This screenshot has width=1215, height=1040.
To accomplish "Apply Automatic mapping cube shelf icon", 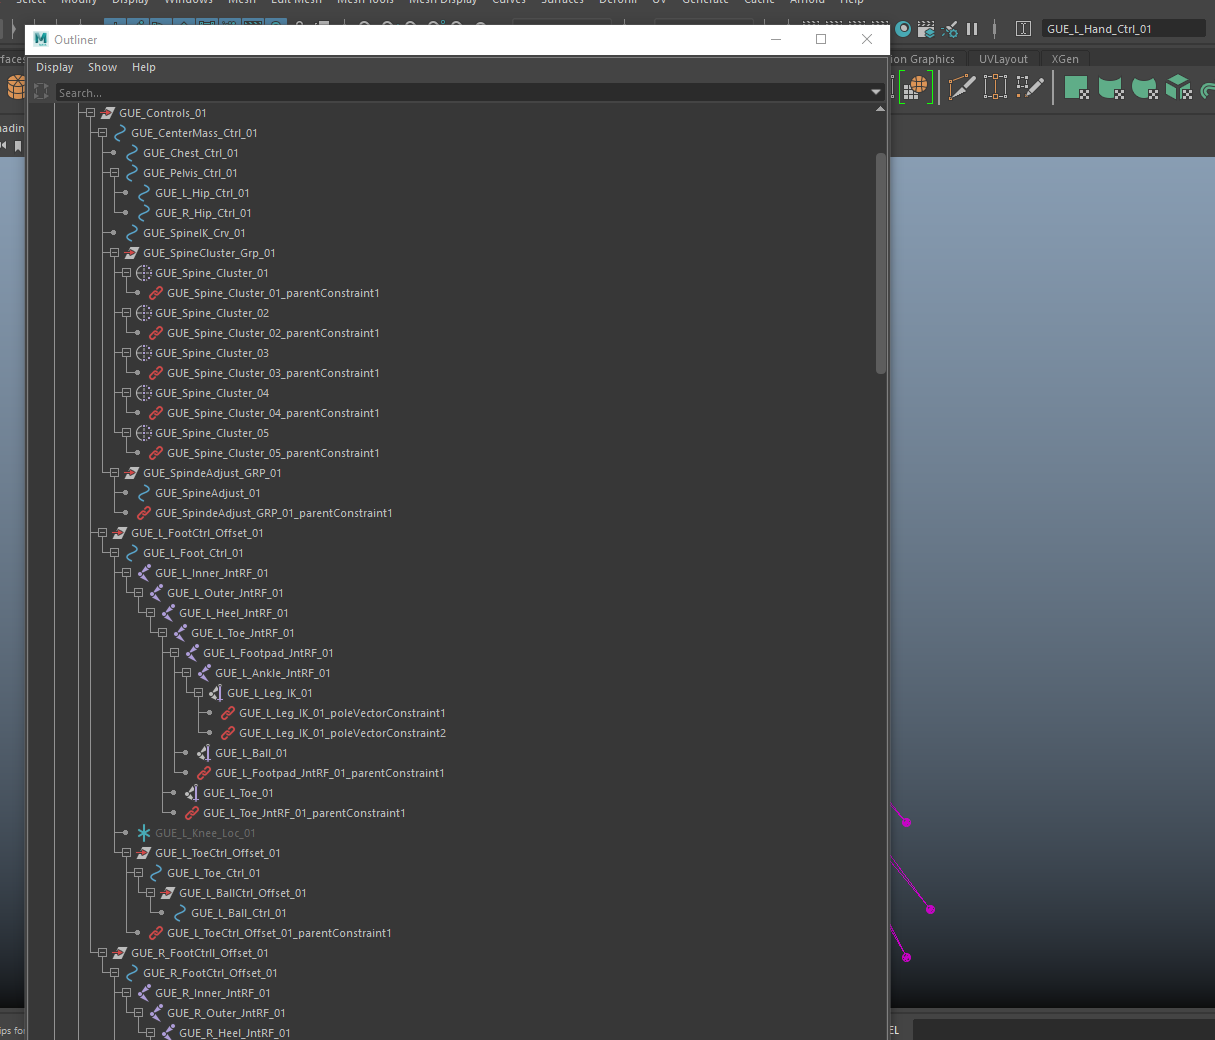I will pos(1179,88).
